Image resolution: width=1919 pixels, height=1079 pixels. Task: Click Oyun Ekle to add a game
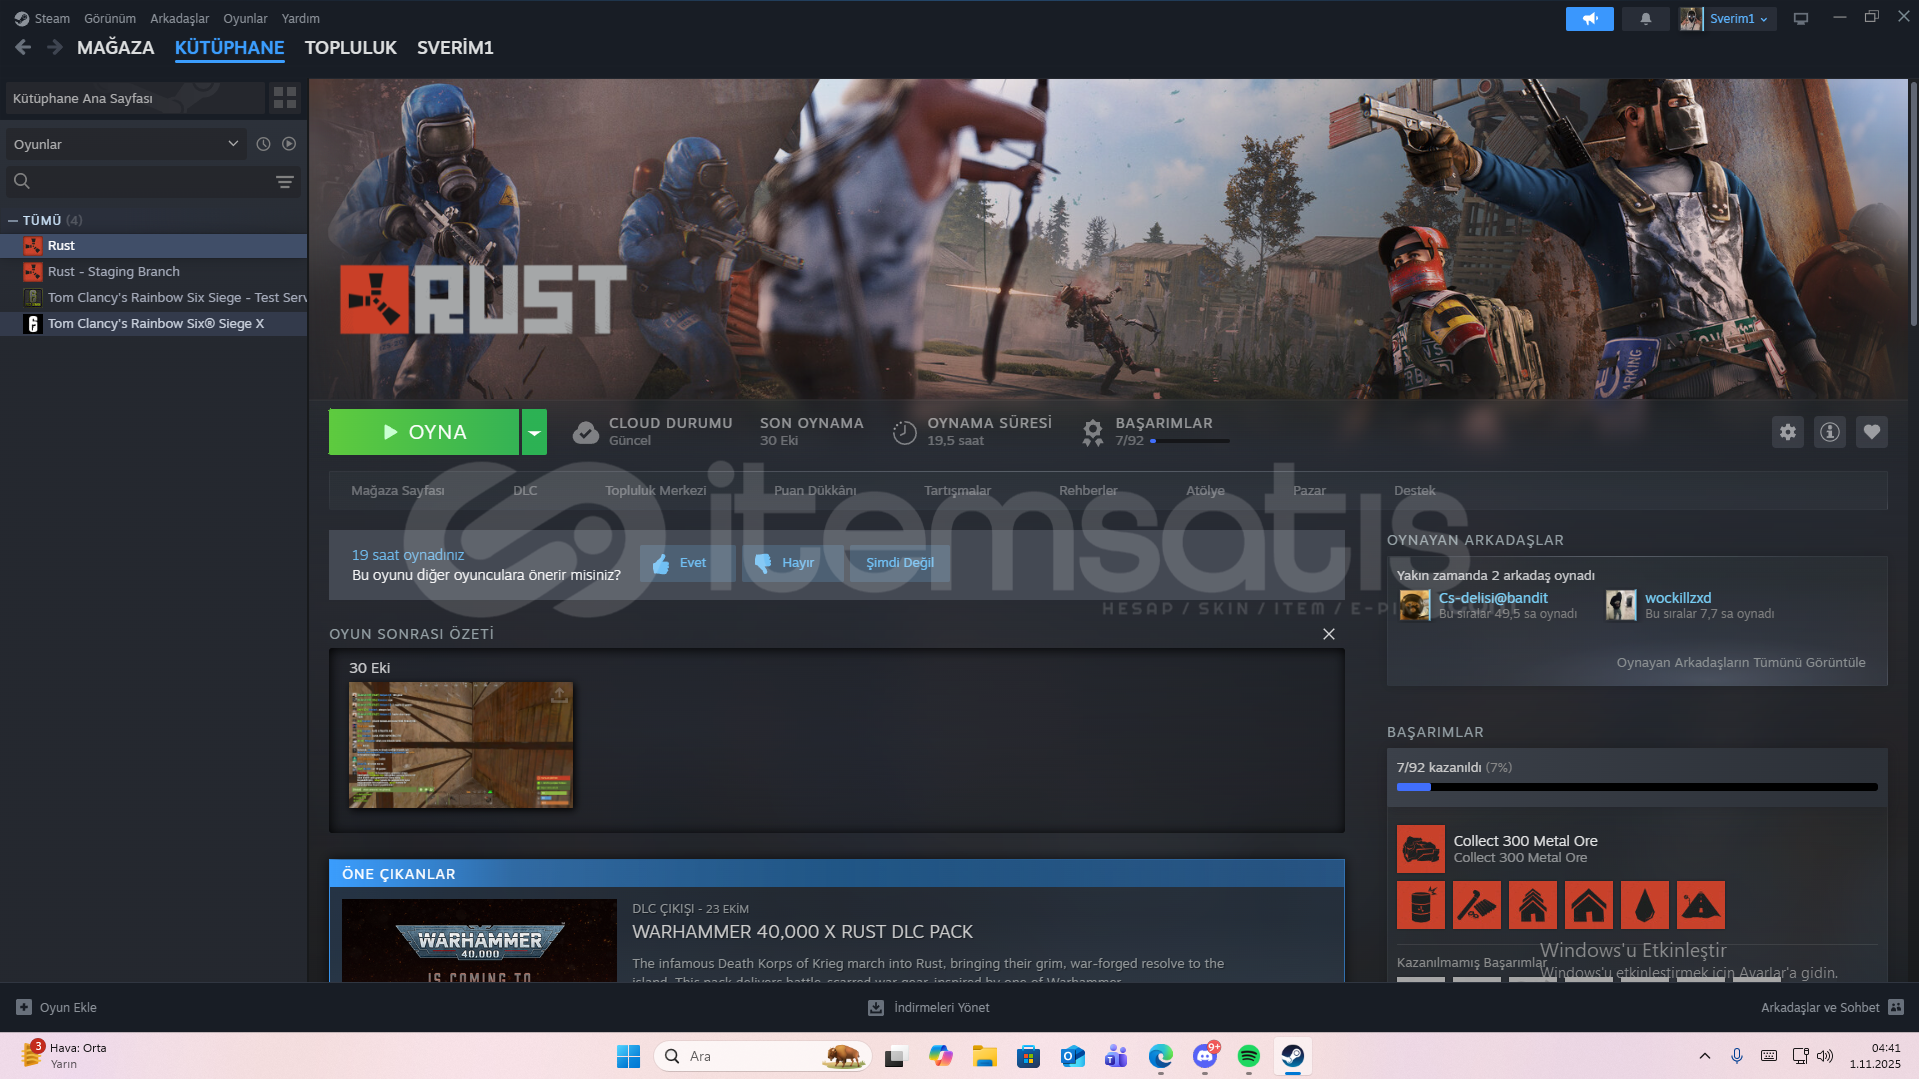point(57,1008)
